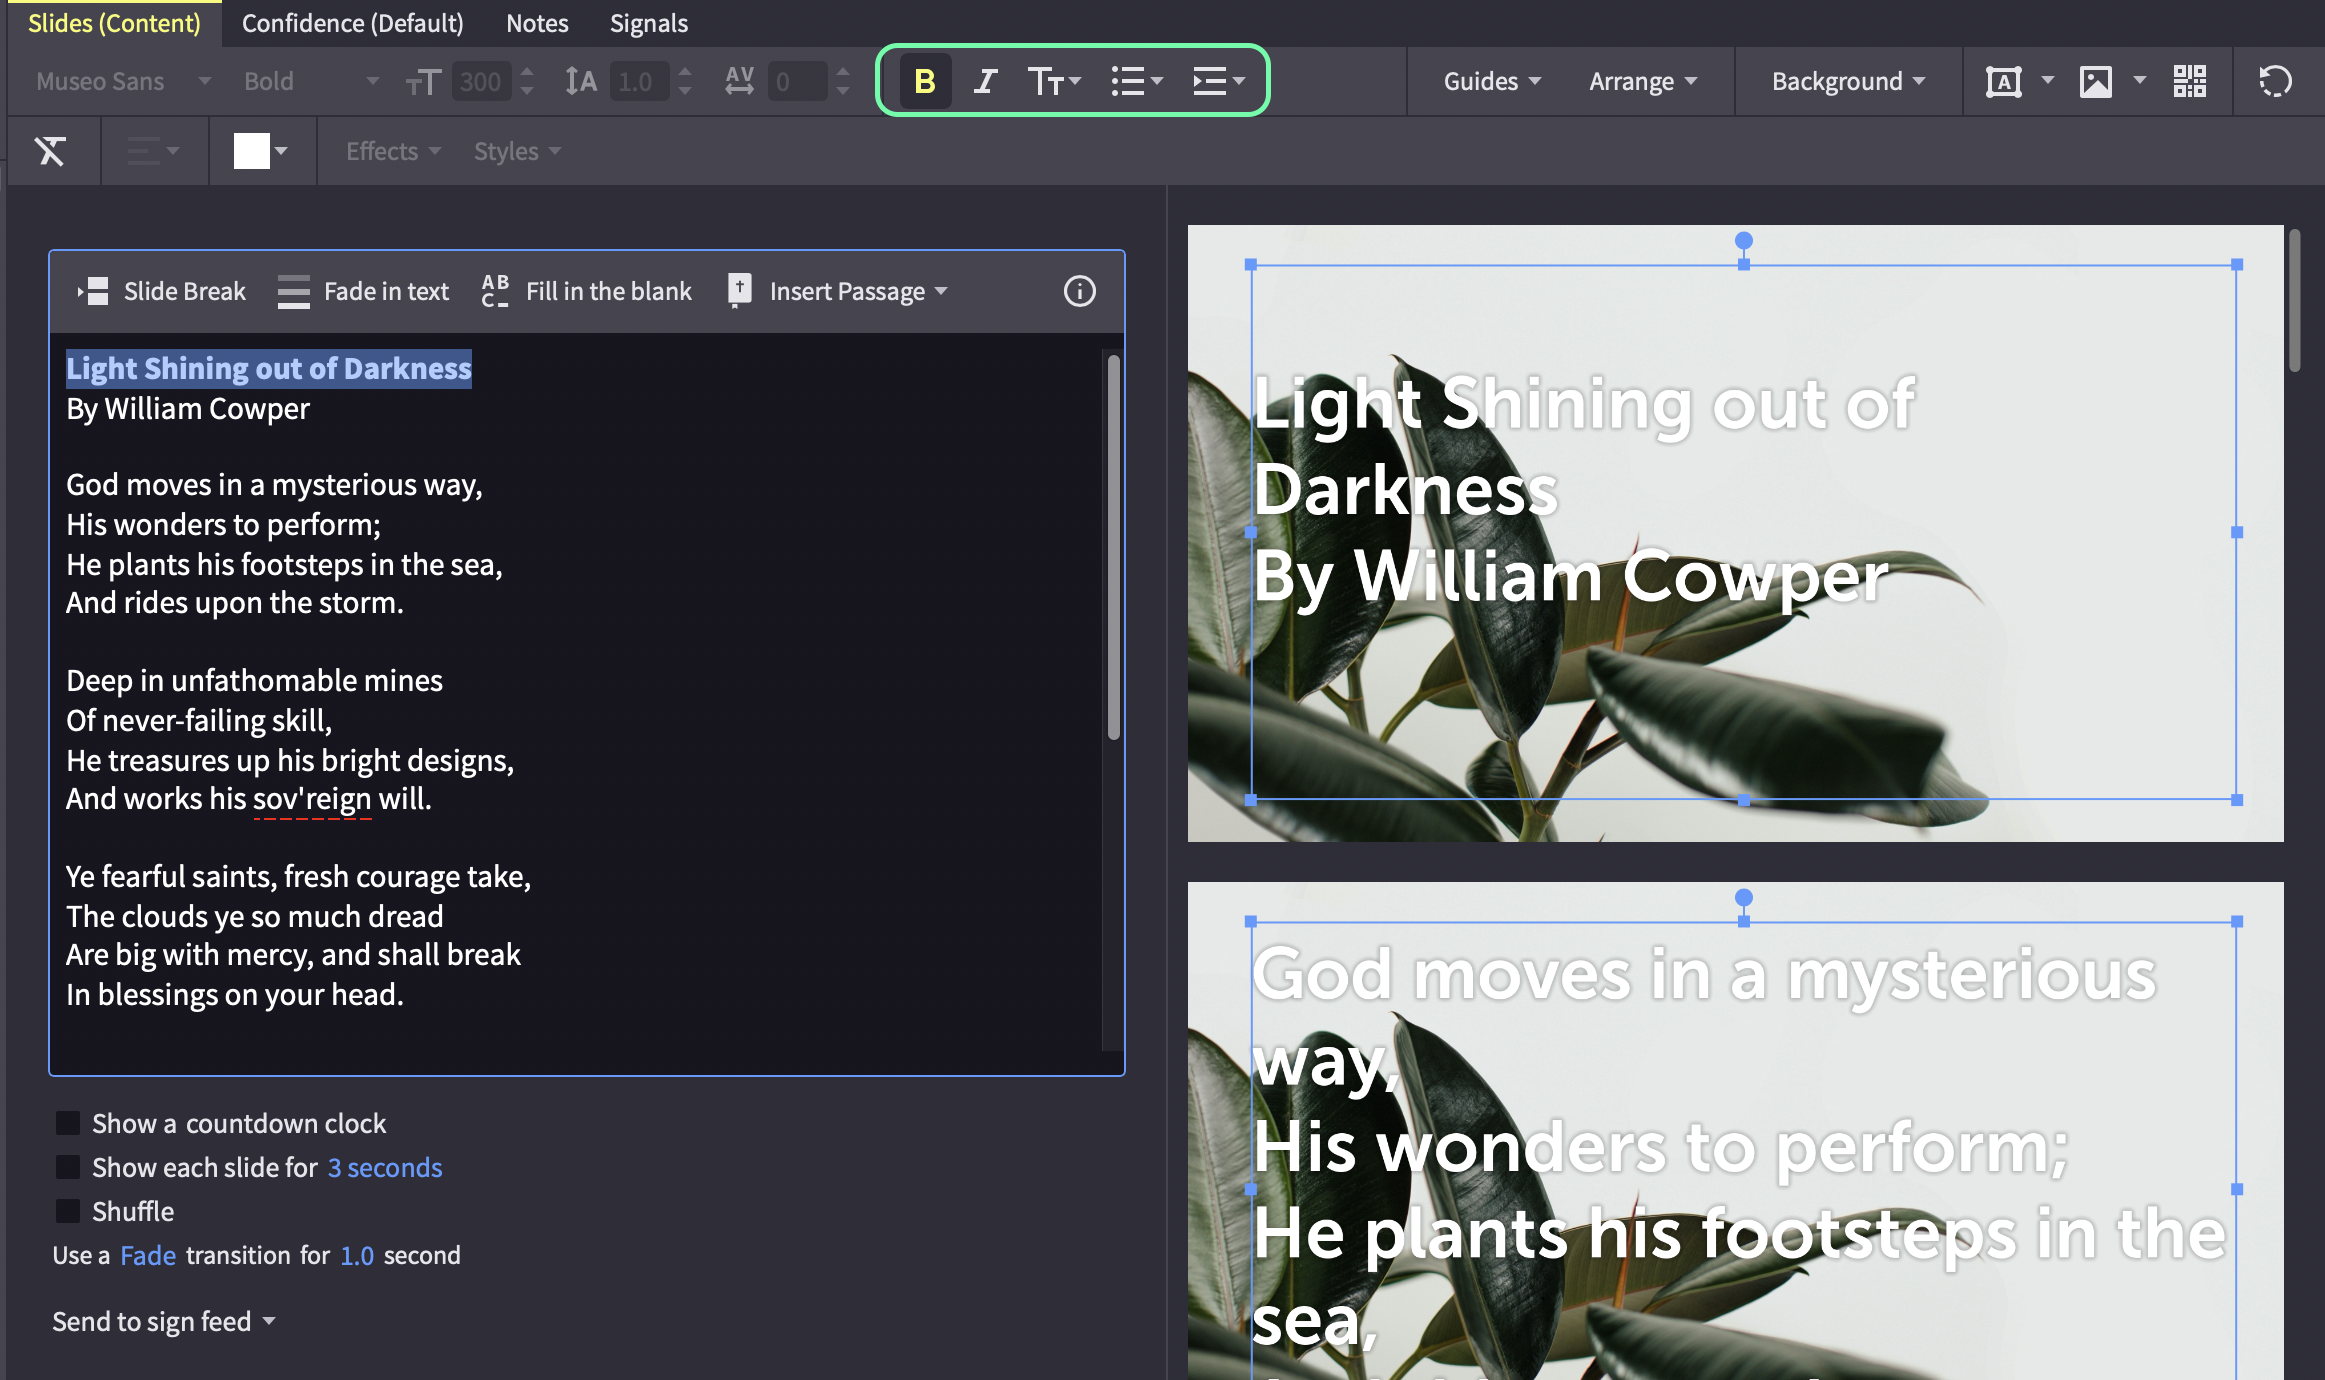Open the Museo Sans font dropdown

(123, 81)
